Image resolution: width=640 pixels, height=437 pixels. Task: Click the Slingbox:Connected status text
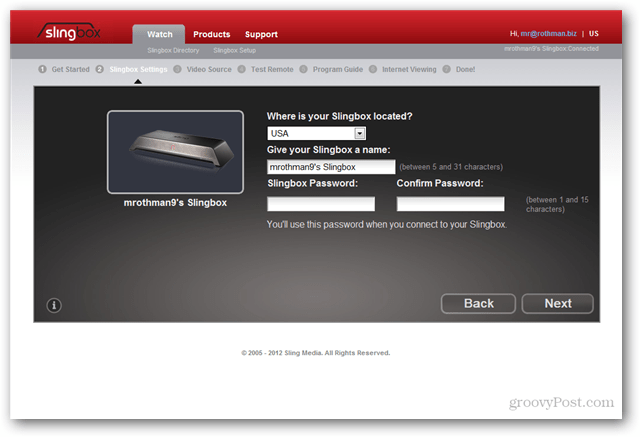551,49
